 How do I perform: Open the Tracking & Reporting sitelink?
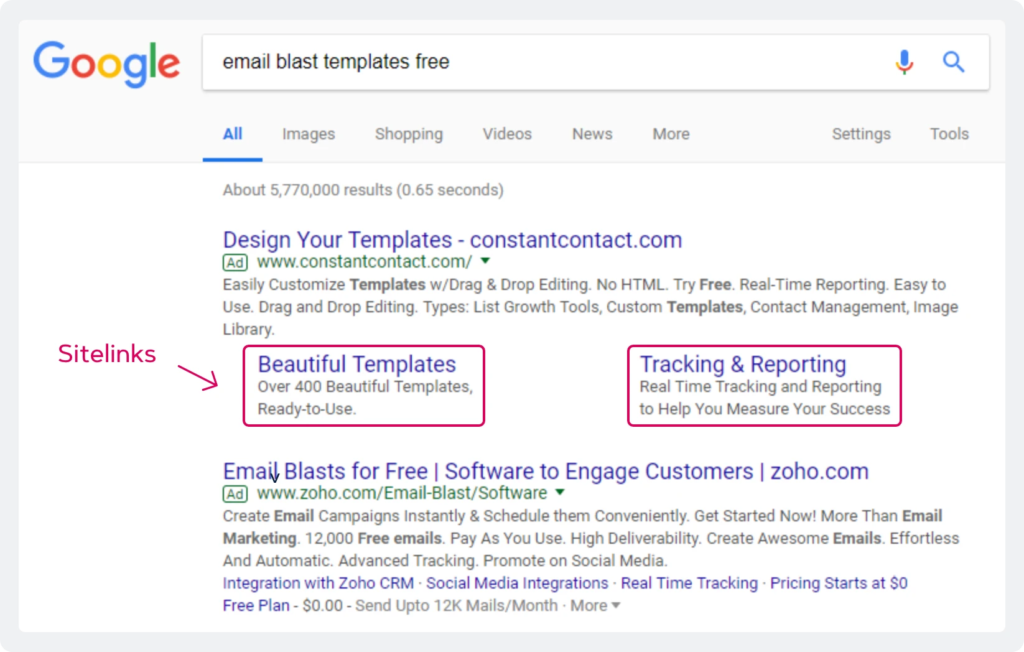click(742, 363)
